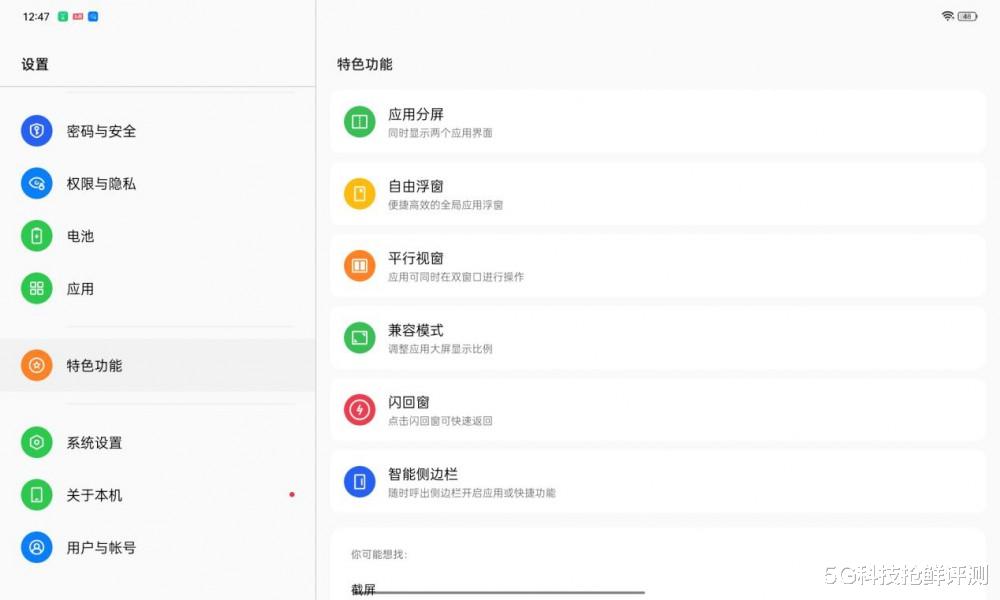This screenshot has height=600, width=1000.
Task: Open 权限与隐私 from the sidebar
Action: [x=36, y=184]
